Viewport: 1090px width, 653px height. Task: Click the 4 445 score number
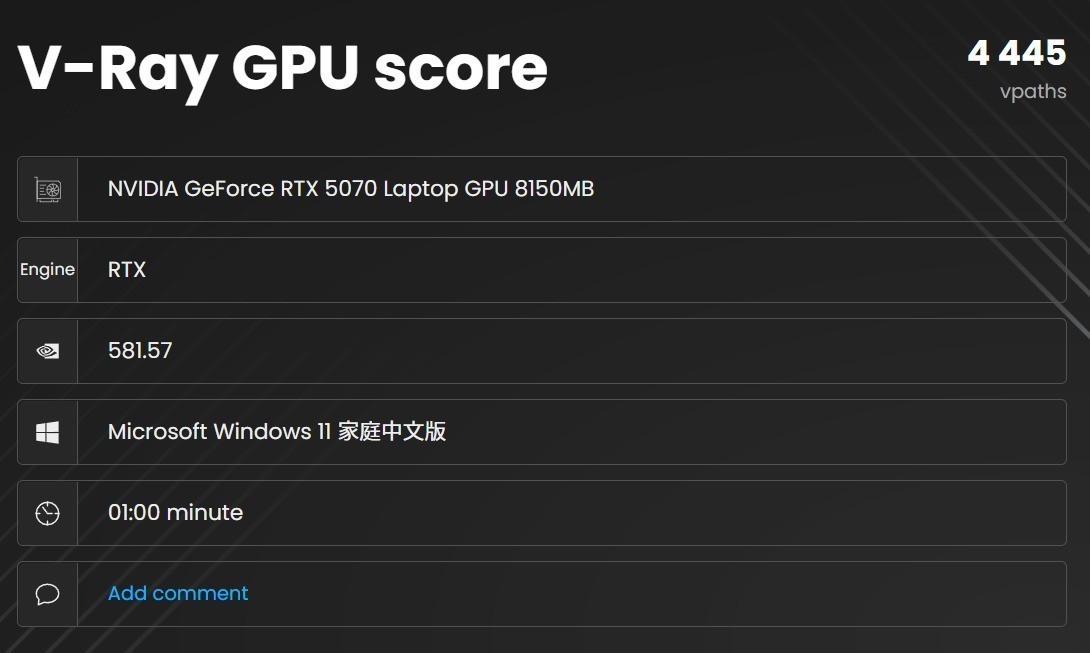pos(1016,53)
